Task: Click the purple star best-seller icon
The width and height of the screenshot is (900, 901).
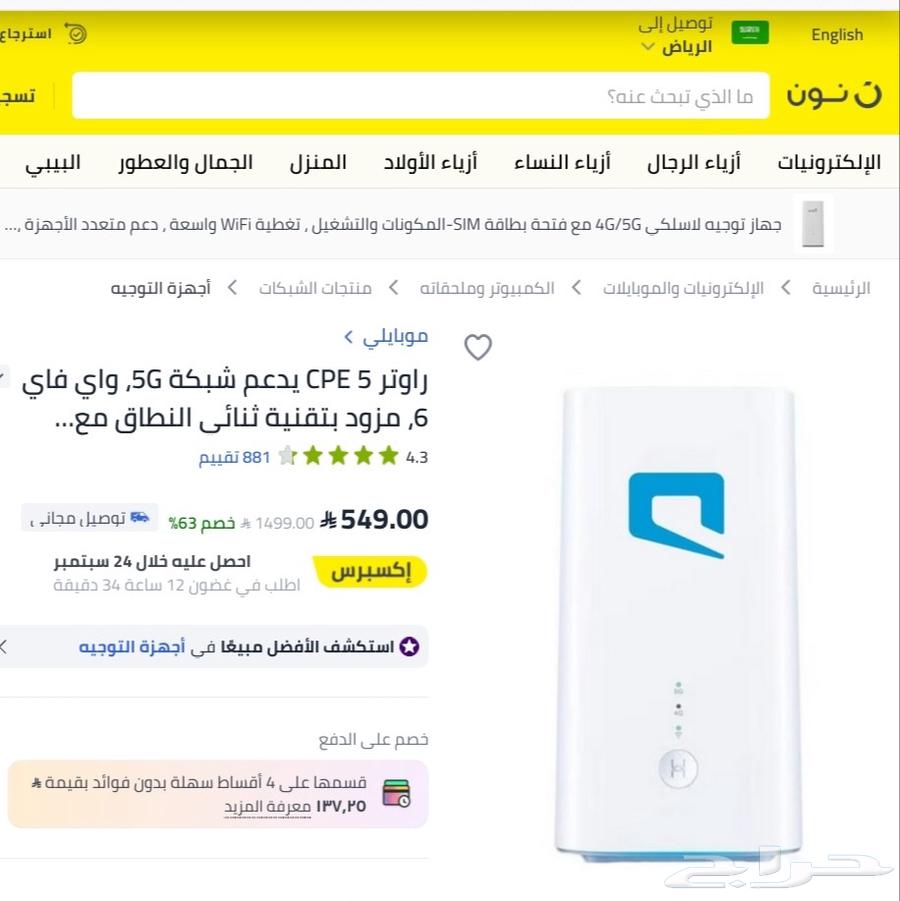Action: [409, 647]
